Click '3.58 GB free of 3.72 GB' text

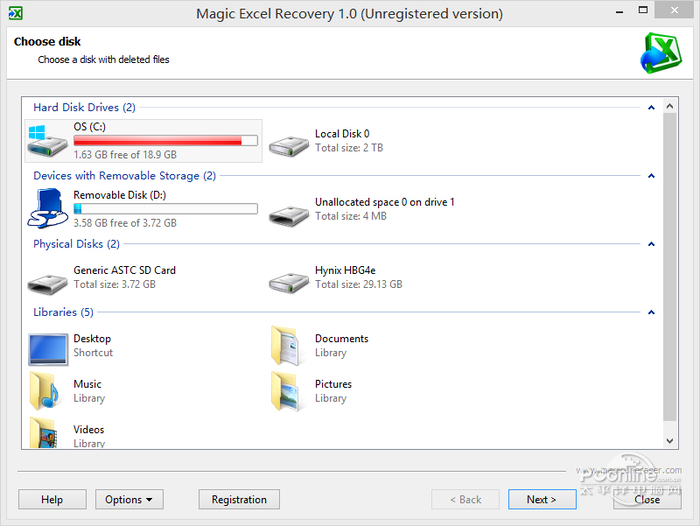coord(125,223)
